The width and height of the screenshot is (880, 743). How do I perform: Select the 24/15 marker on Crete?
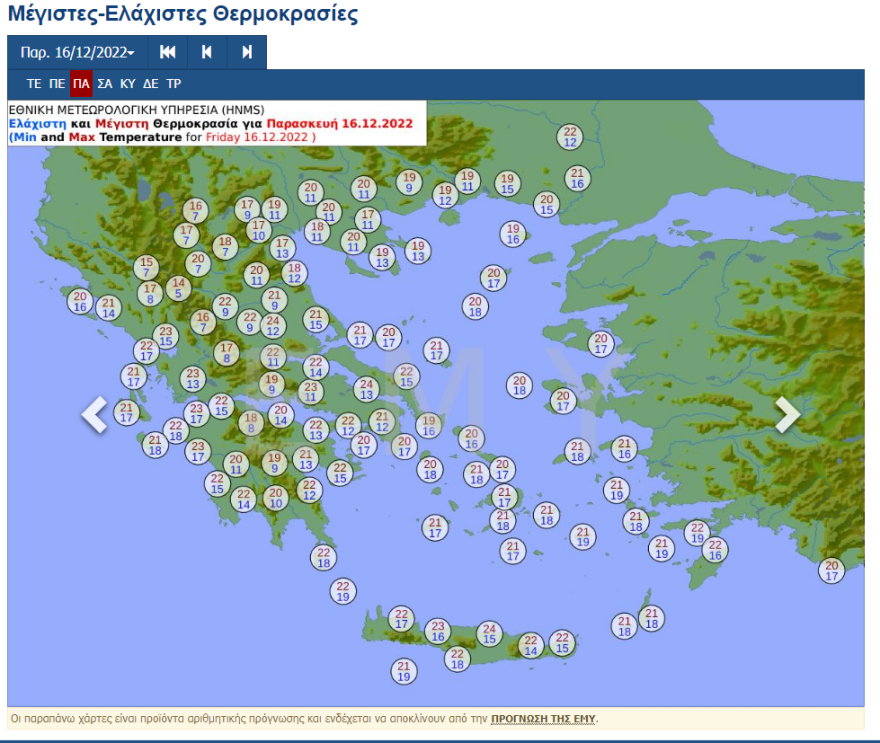(489, 633)
